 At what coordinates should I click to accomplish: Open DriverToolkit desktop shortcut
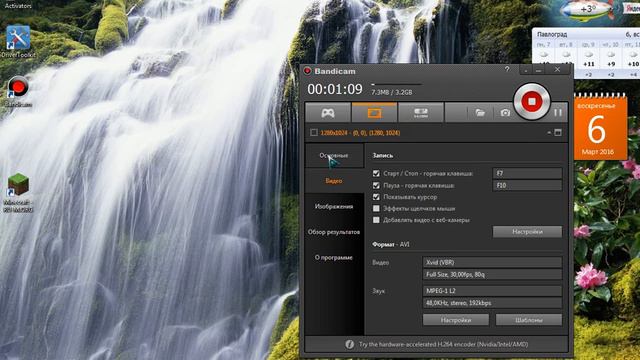(x=18, y=42)
